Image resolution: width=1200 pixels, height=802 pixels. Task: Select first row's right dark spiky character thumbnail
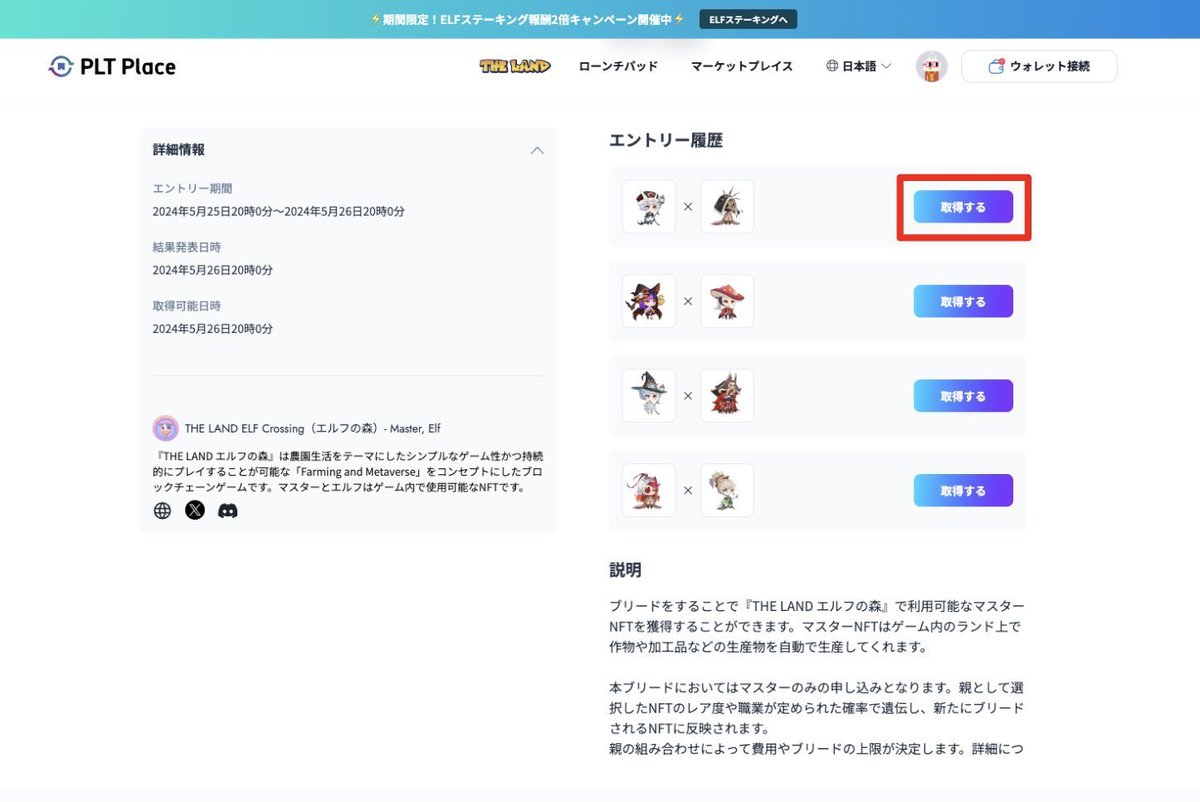click(x=727, y=207)
